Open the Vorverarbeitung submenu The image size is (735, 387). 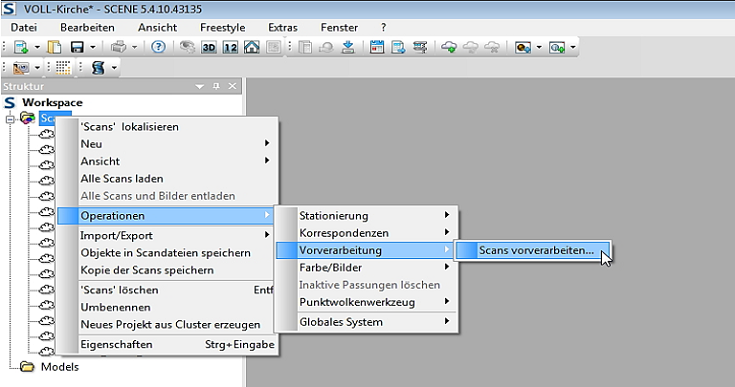366,250
